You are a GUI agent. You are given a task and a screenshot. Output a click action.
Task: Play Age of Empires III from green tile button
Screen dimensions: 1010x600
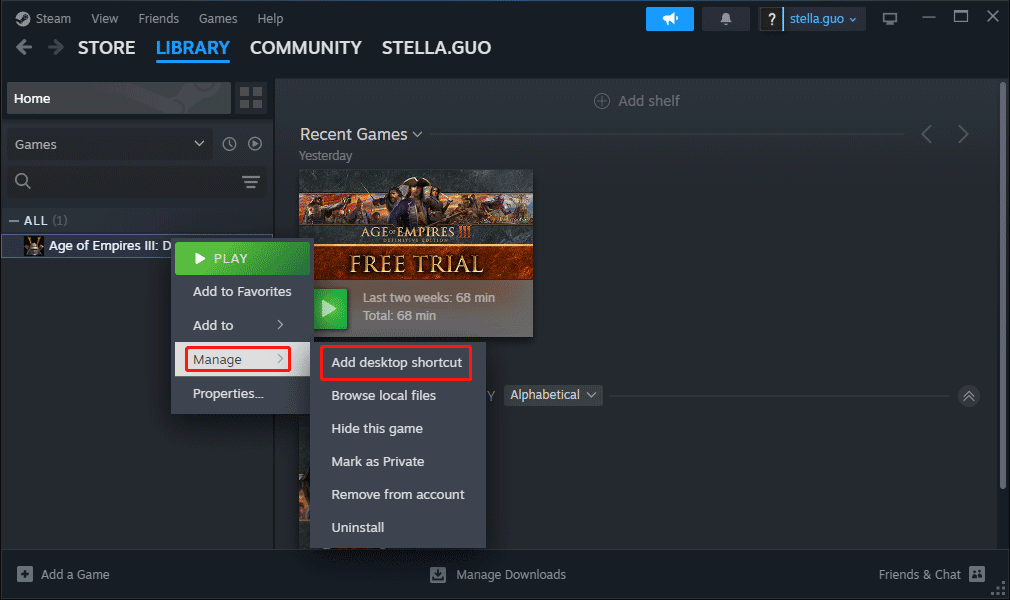tap(330, 309)
